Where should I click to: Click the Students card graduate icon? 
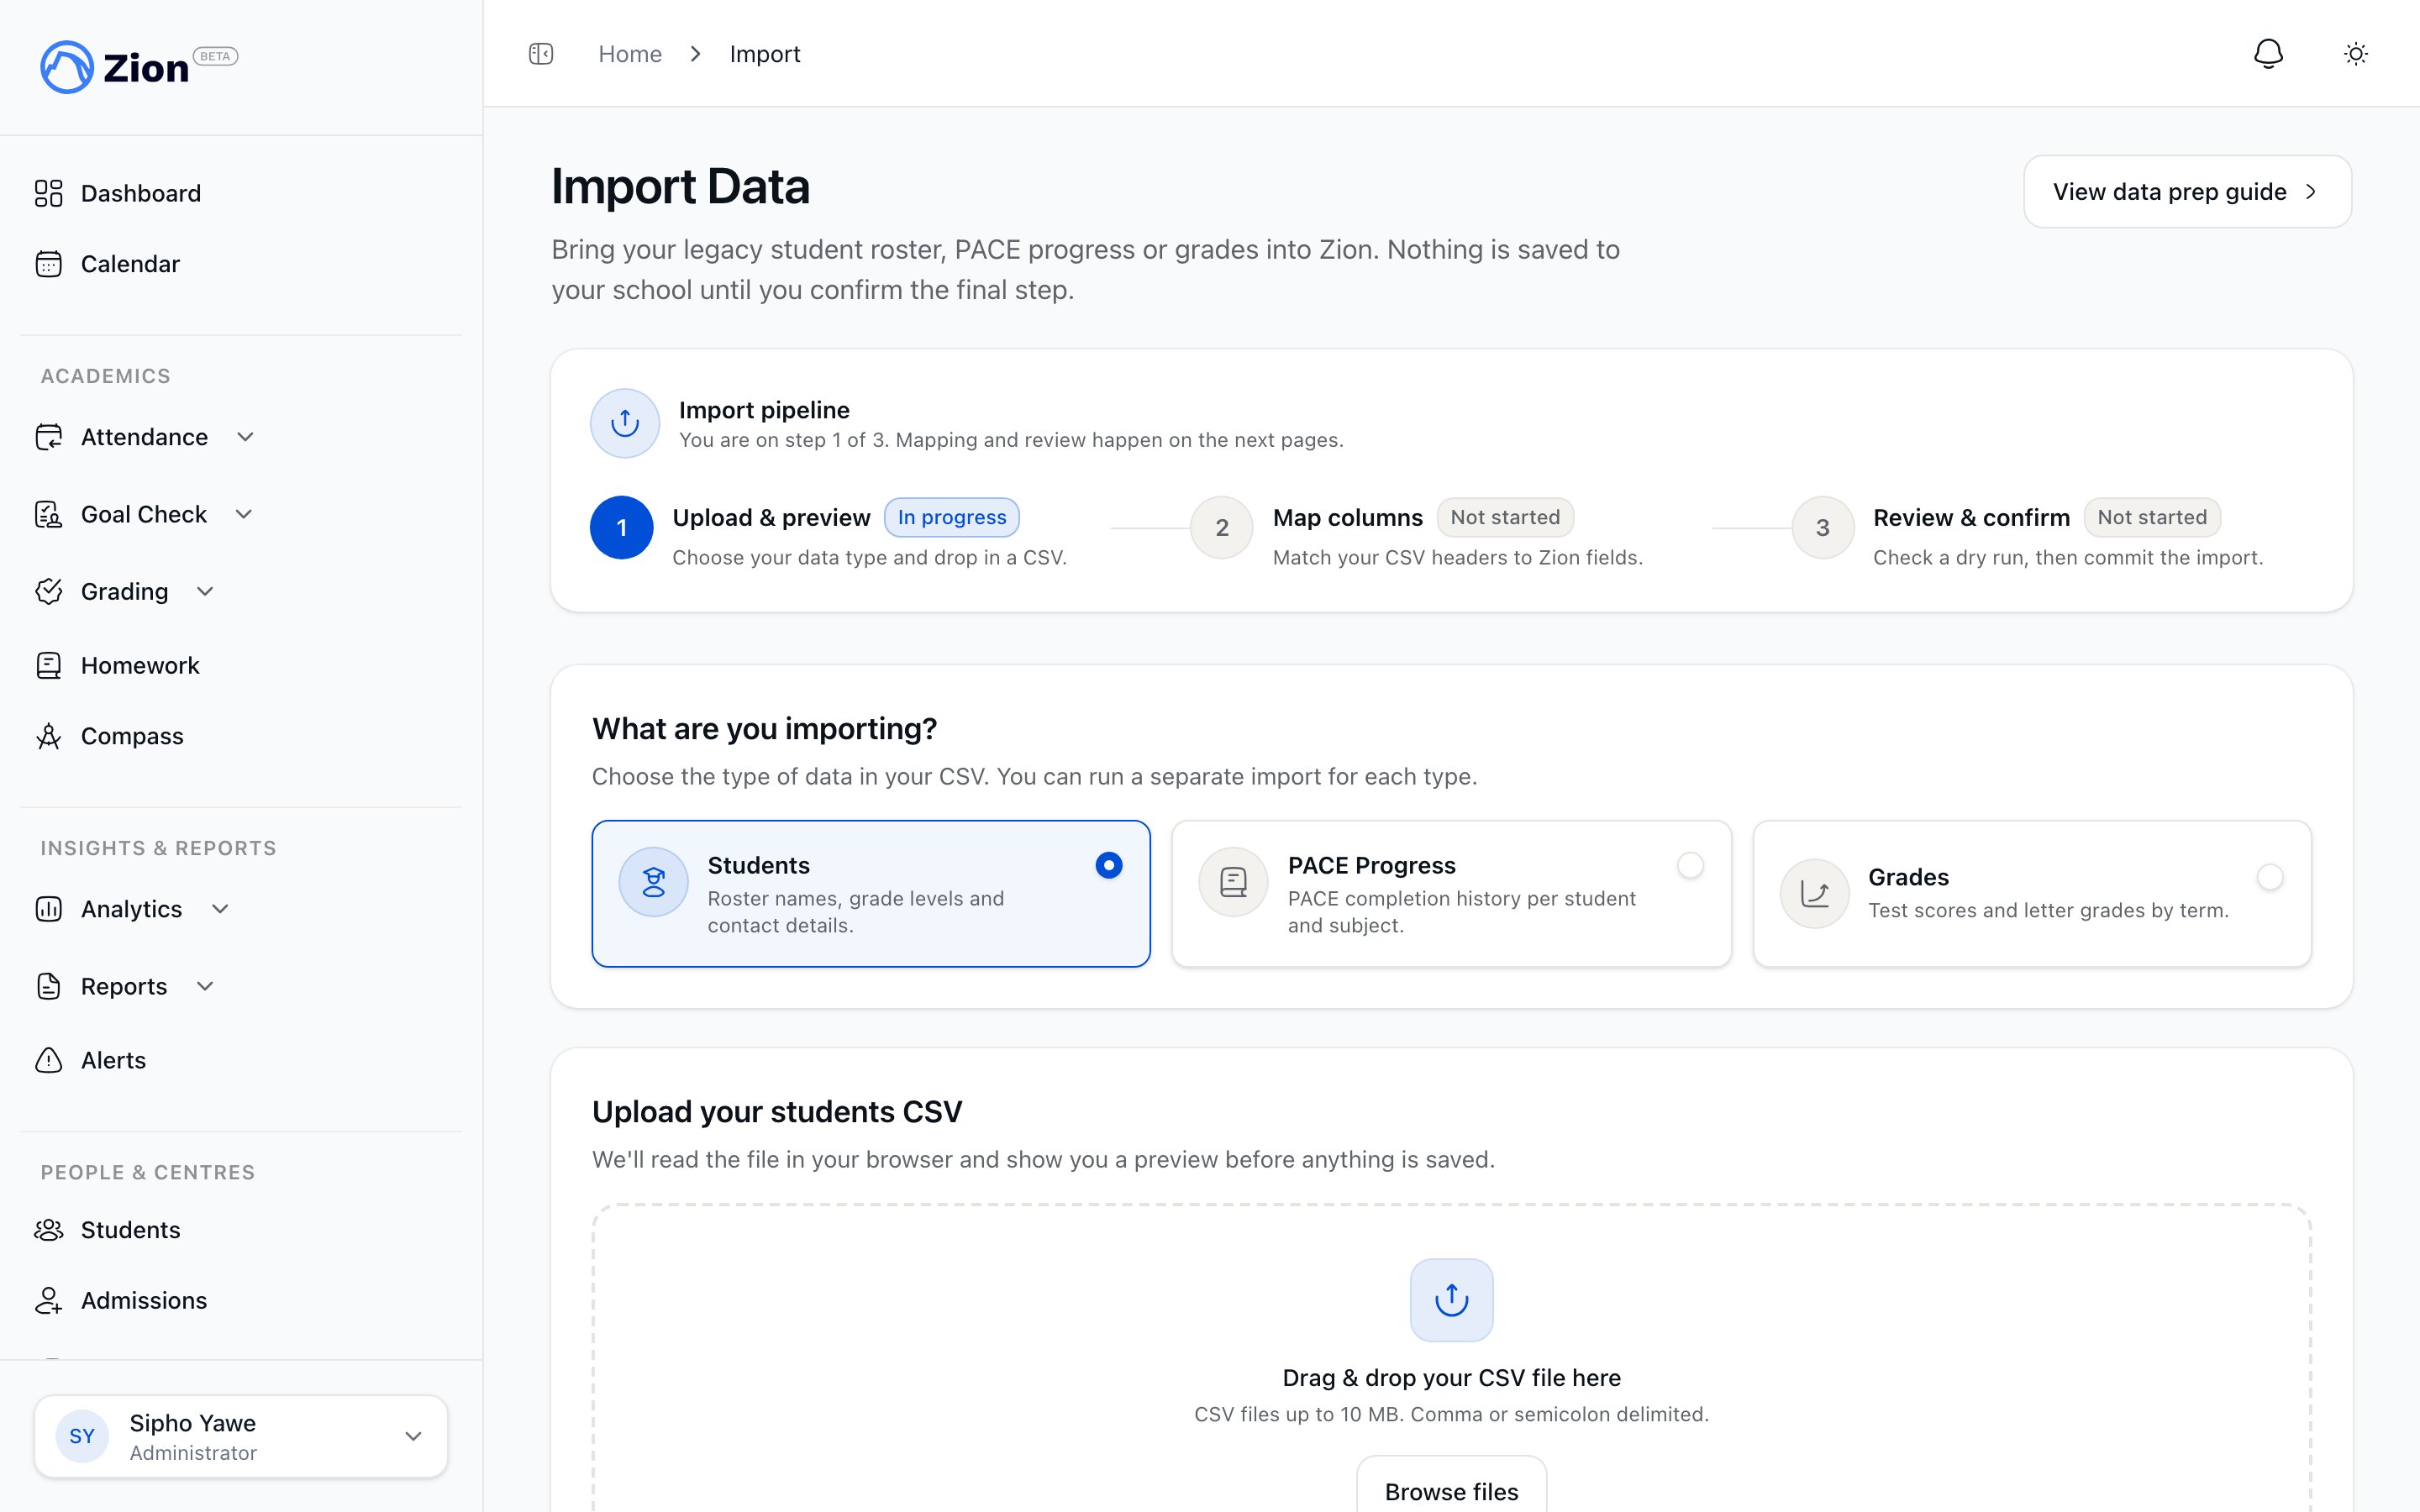pos(654,882)
